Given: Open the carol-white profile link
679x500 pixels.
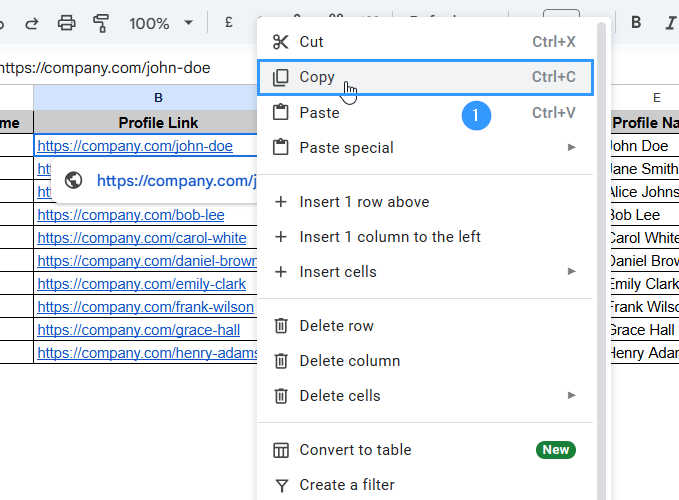Looking at the screenshot, I should coord(142,238).
